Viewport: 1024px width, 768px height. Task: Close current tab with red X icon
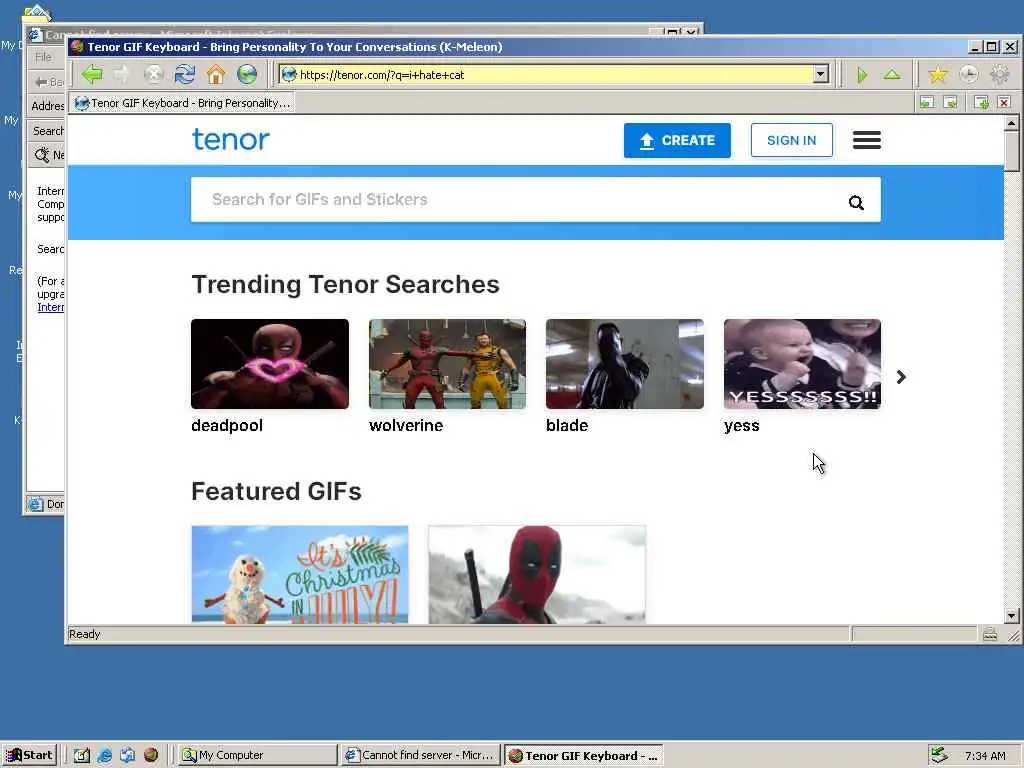(1004, 103)
